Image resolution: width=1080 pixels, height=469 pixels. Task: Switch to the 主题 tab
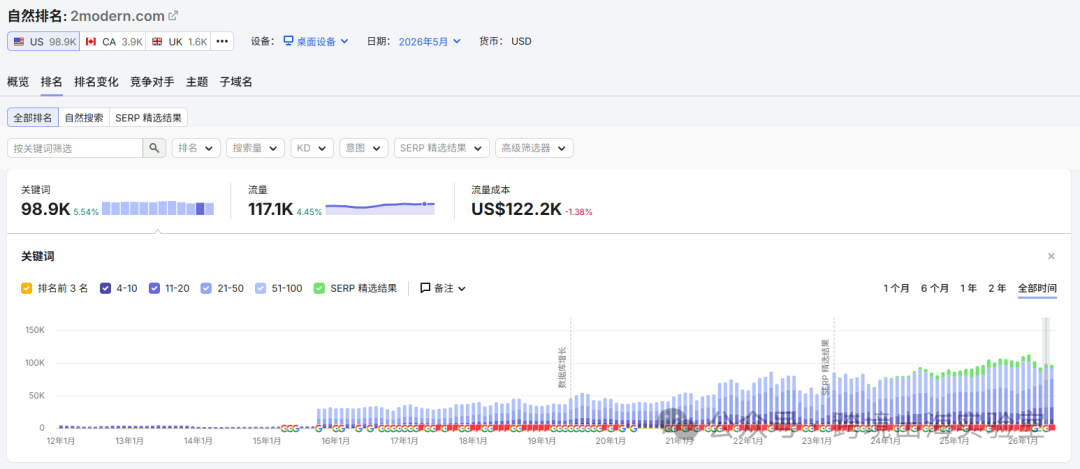(x=197, y=82)
